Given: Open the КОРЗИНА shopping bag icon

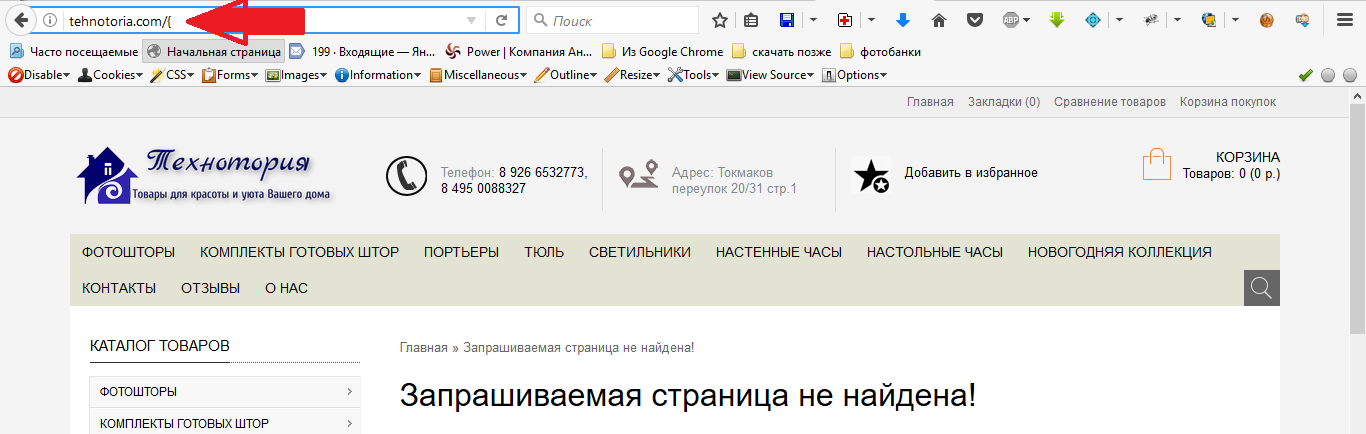Looking at the screenshot, I should pyautogui.click(x=1157, y=164).
